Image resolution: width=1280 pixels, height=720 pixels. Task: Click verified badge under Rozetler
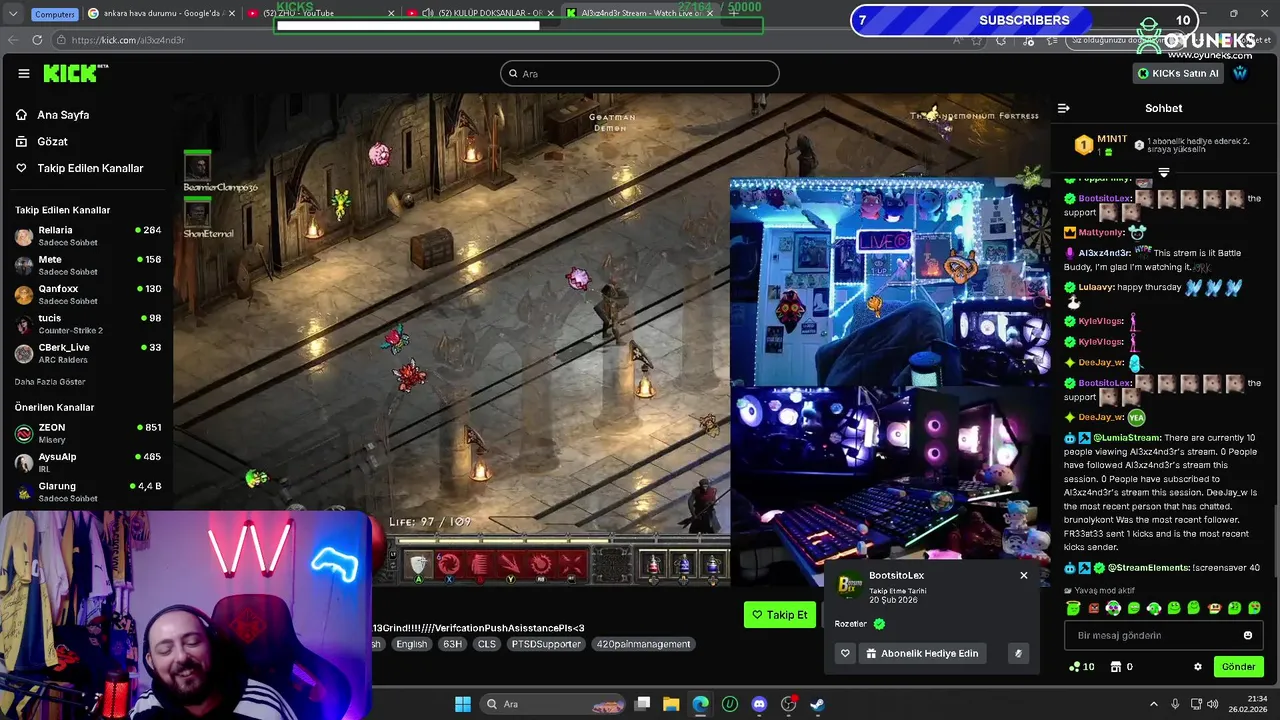tap(879, 624)
